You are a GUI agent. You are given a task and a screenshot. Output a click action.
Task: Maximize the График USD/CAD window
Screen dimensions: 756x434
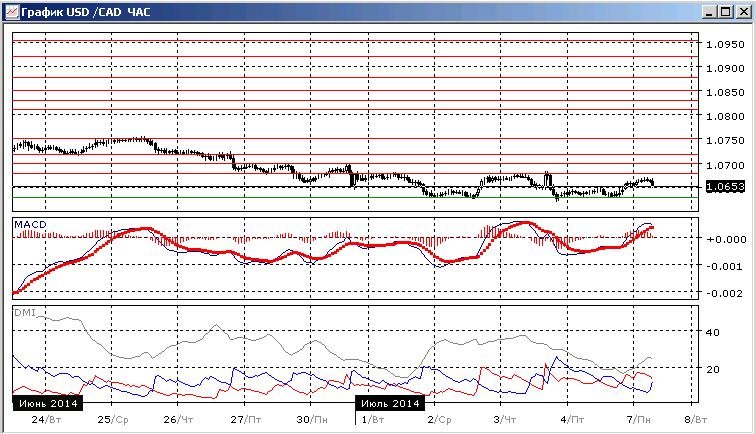726,12
